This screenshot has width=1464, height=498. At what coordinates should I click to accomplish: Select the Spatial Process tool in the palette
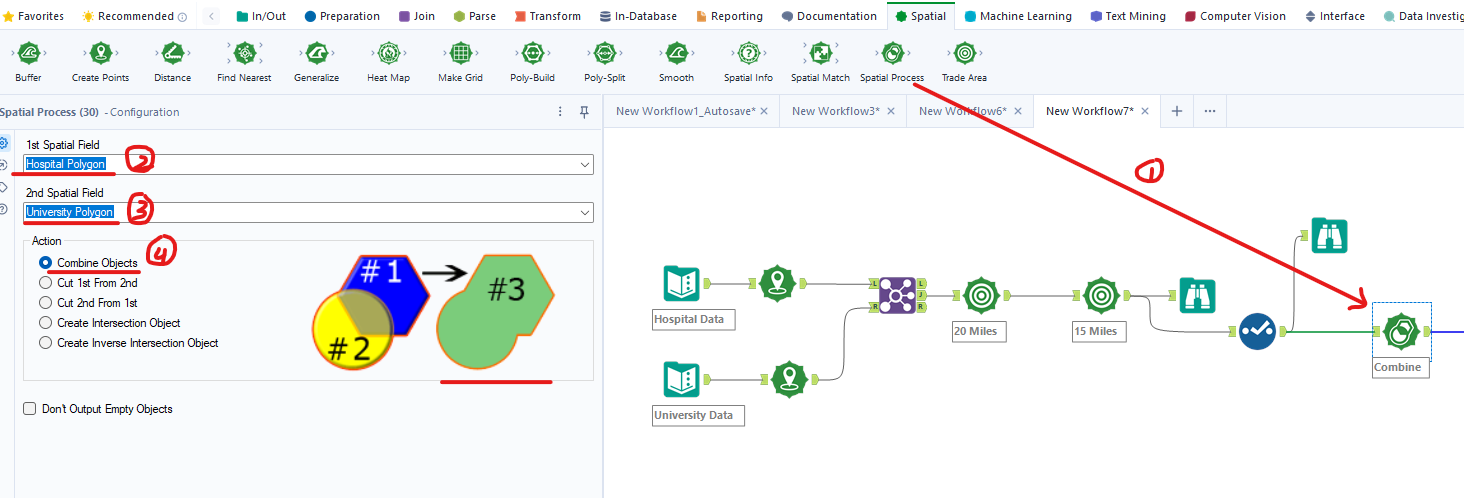(x=892, y=61)
